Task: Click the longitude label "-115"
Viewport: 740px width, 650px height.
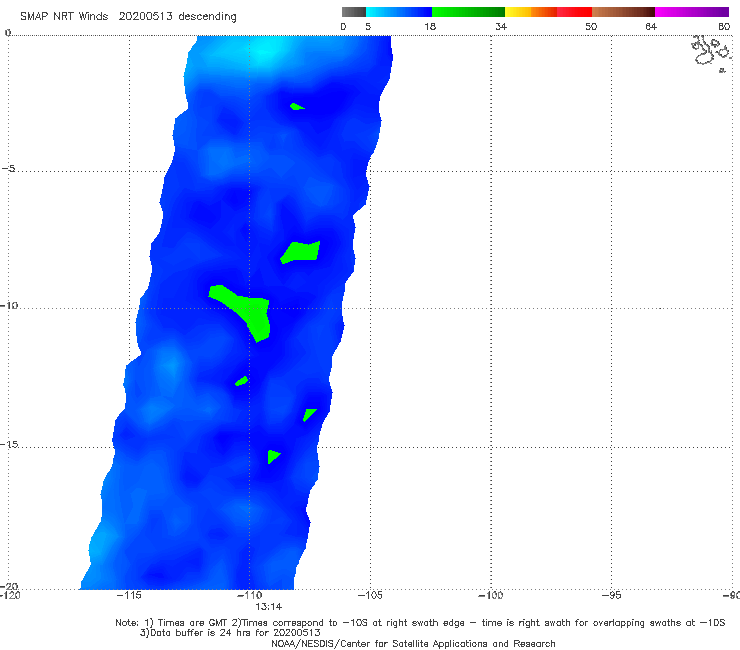Action: coord(129,595)
